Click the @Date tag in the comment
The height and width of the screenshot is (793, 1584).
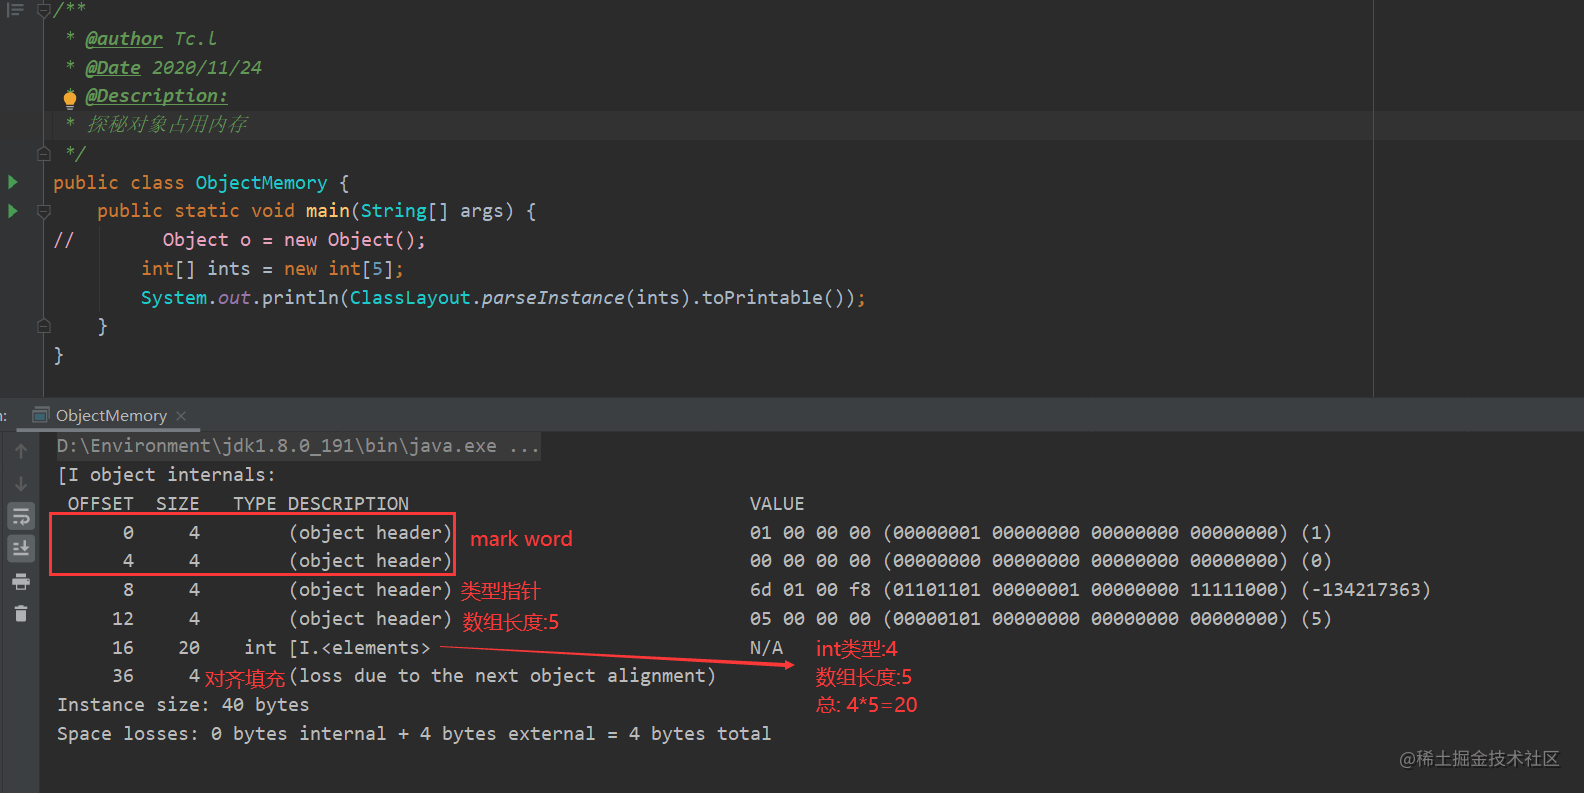tap(113, 68)
